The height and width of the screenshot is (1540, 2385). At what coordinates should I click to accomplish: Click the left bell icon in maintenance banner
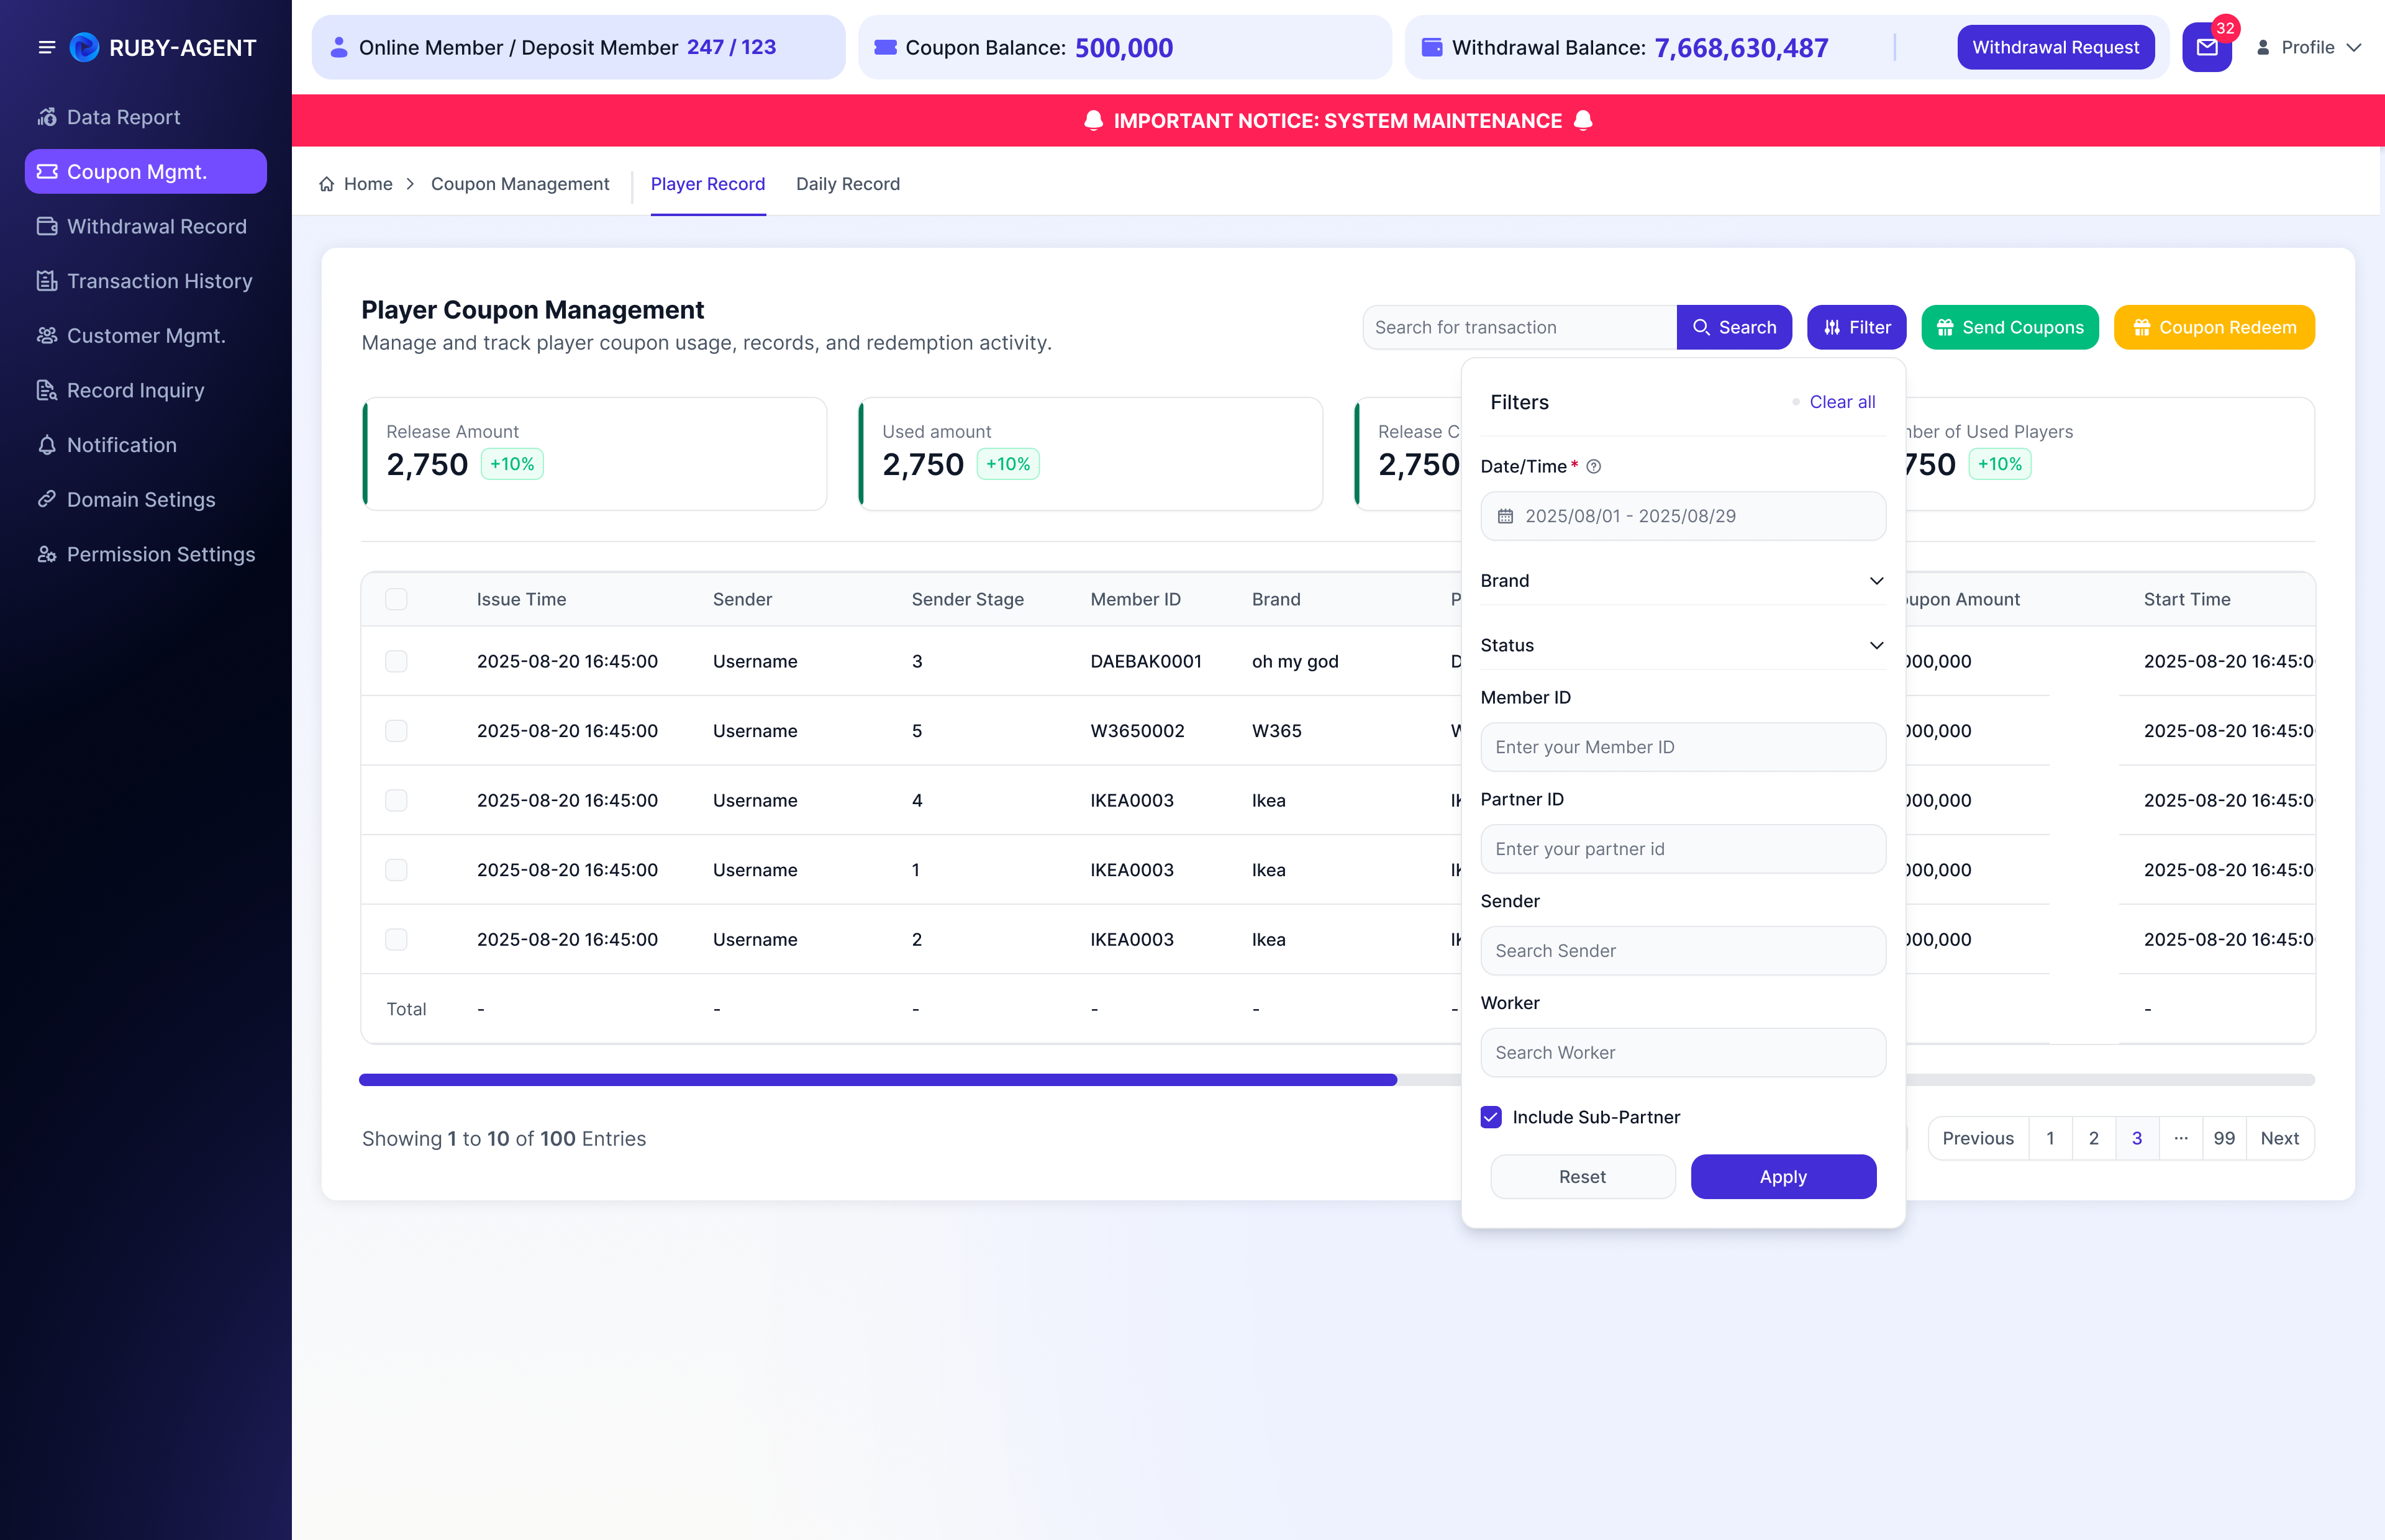click(x=1094, y=121)
